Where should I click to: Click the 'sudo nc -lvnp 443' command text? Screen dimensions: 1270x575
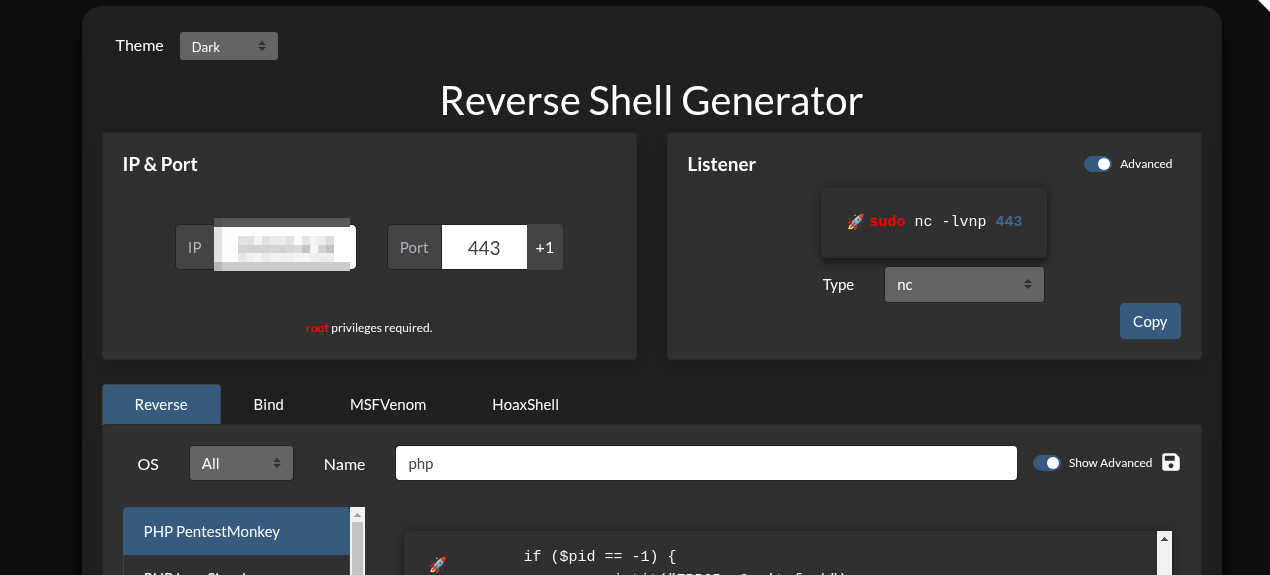click(946, 222)
